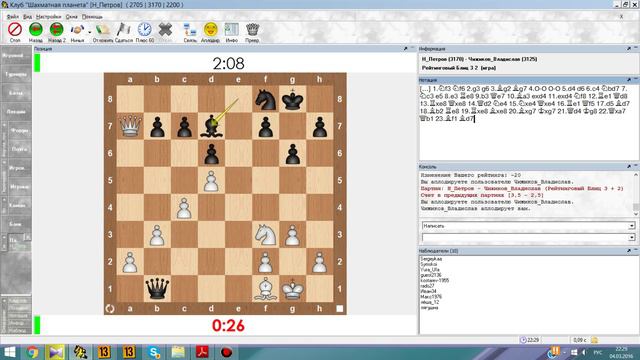The image size is (640, 360).
Task: Click the black knight on f8
Action: (x=265, y=99)
